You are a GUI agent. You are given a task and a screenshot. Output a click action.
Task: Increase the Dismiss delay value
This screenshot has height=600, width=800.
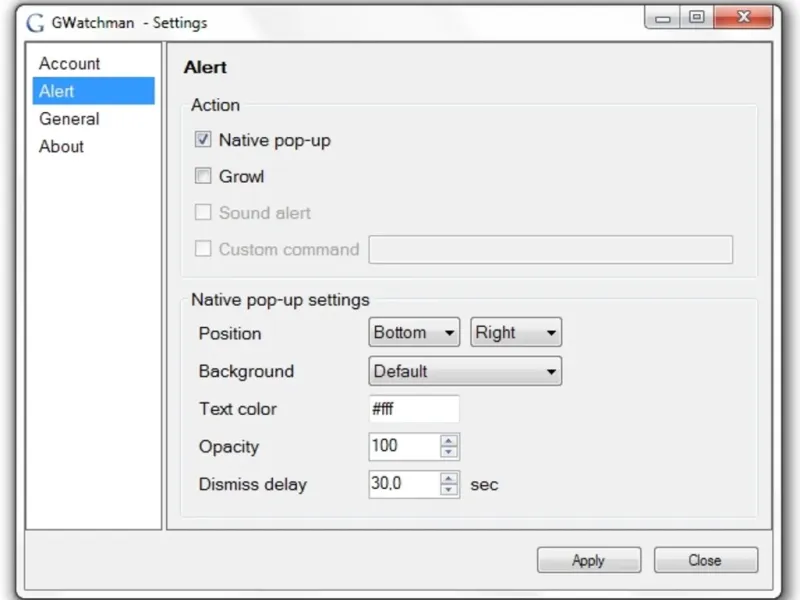pyautogui.click(x=449, y=479)
